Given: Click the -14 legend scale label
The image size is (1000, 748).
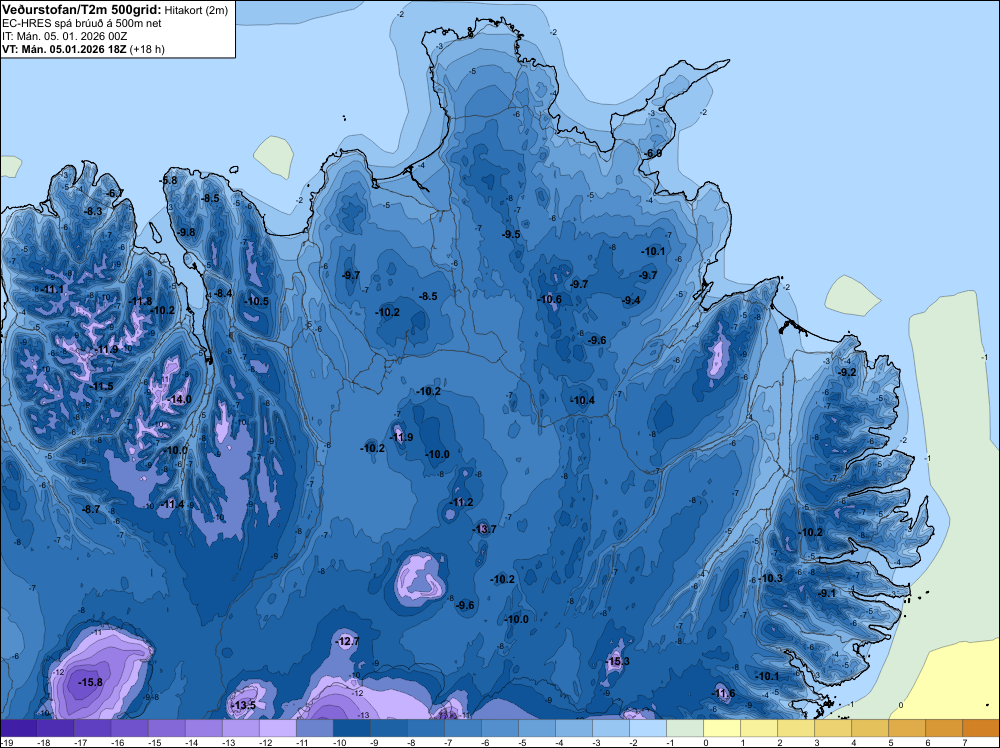Looking at the screenshot, I should 192,742.
